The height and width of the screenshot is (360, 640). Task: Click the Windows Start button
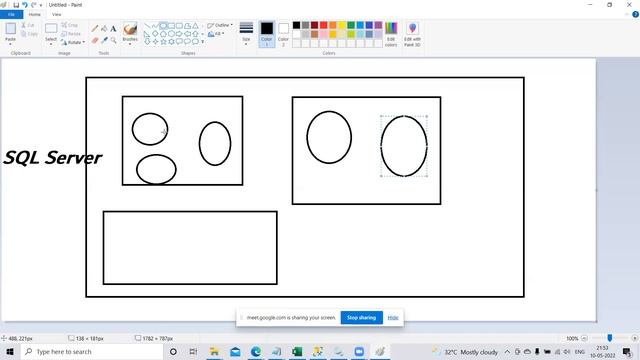[x=10, y=351]
